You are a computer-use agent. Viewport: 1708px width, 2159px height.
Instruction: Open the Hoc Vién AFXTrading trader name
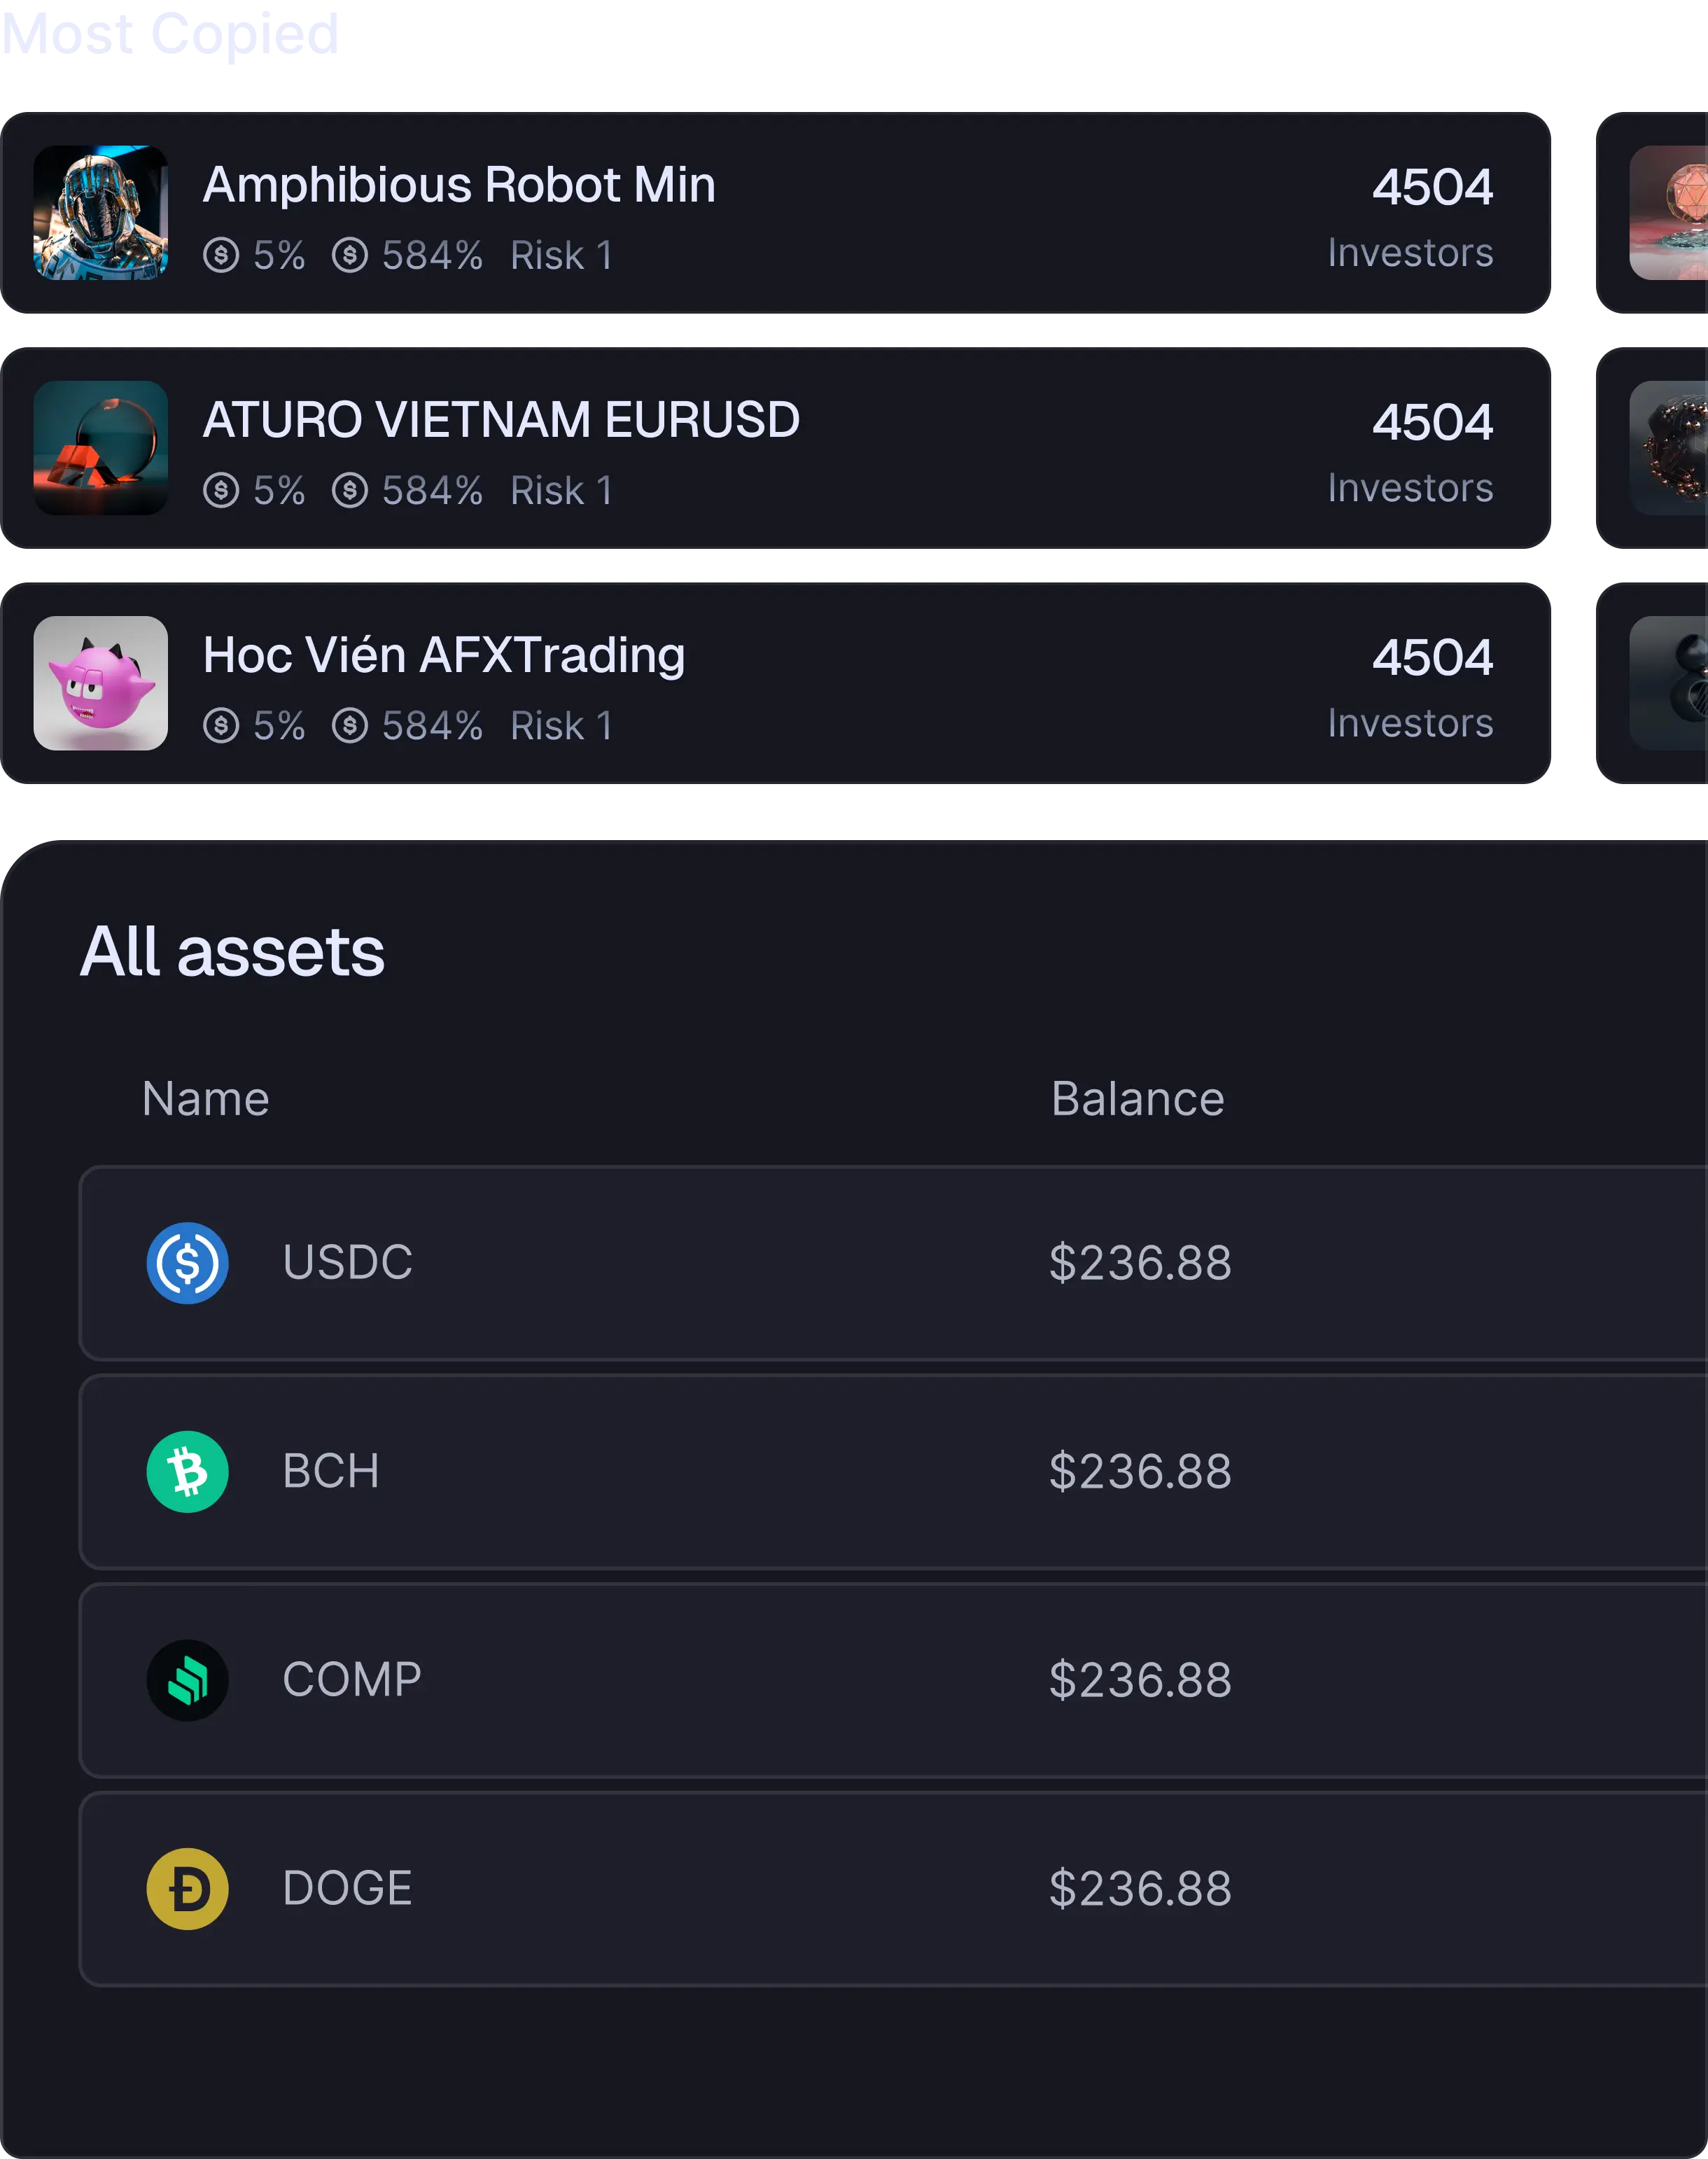coord(444,655)
